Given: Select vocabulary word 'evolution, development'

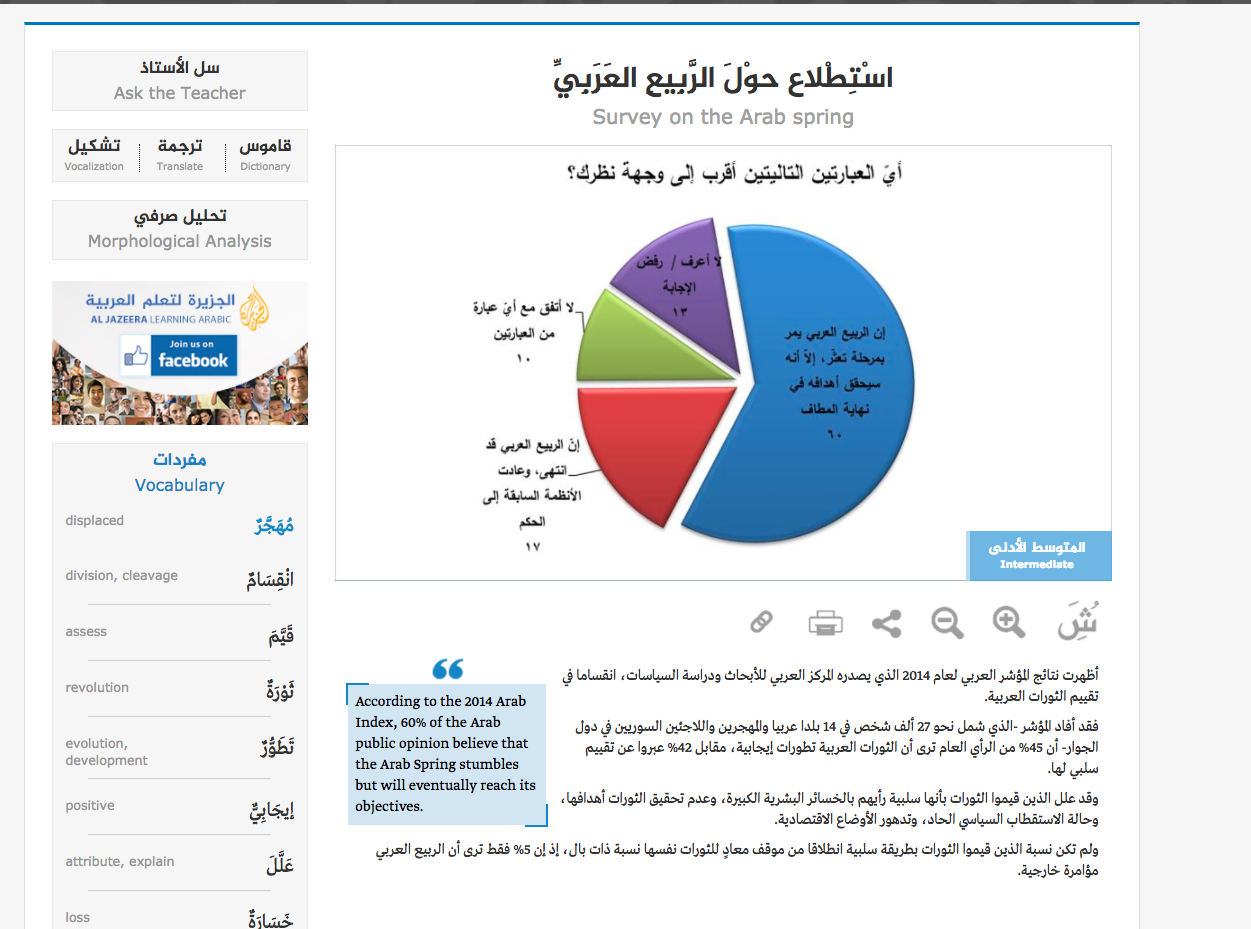Looking at the screenshot, I should click(x=106, y=752).
